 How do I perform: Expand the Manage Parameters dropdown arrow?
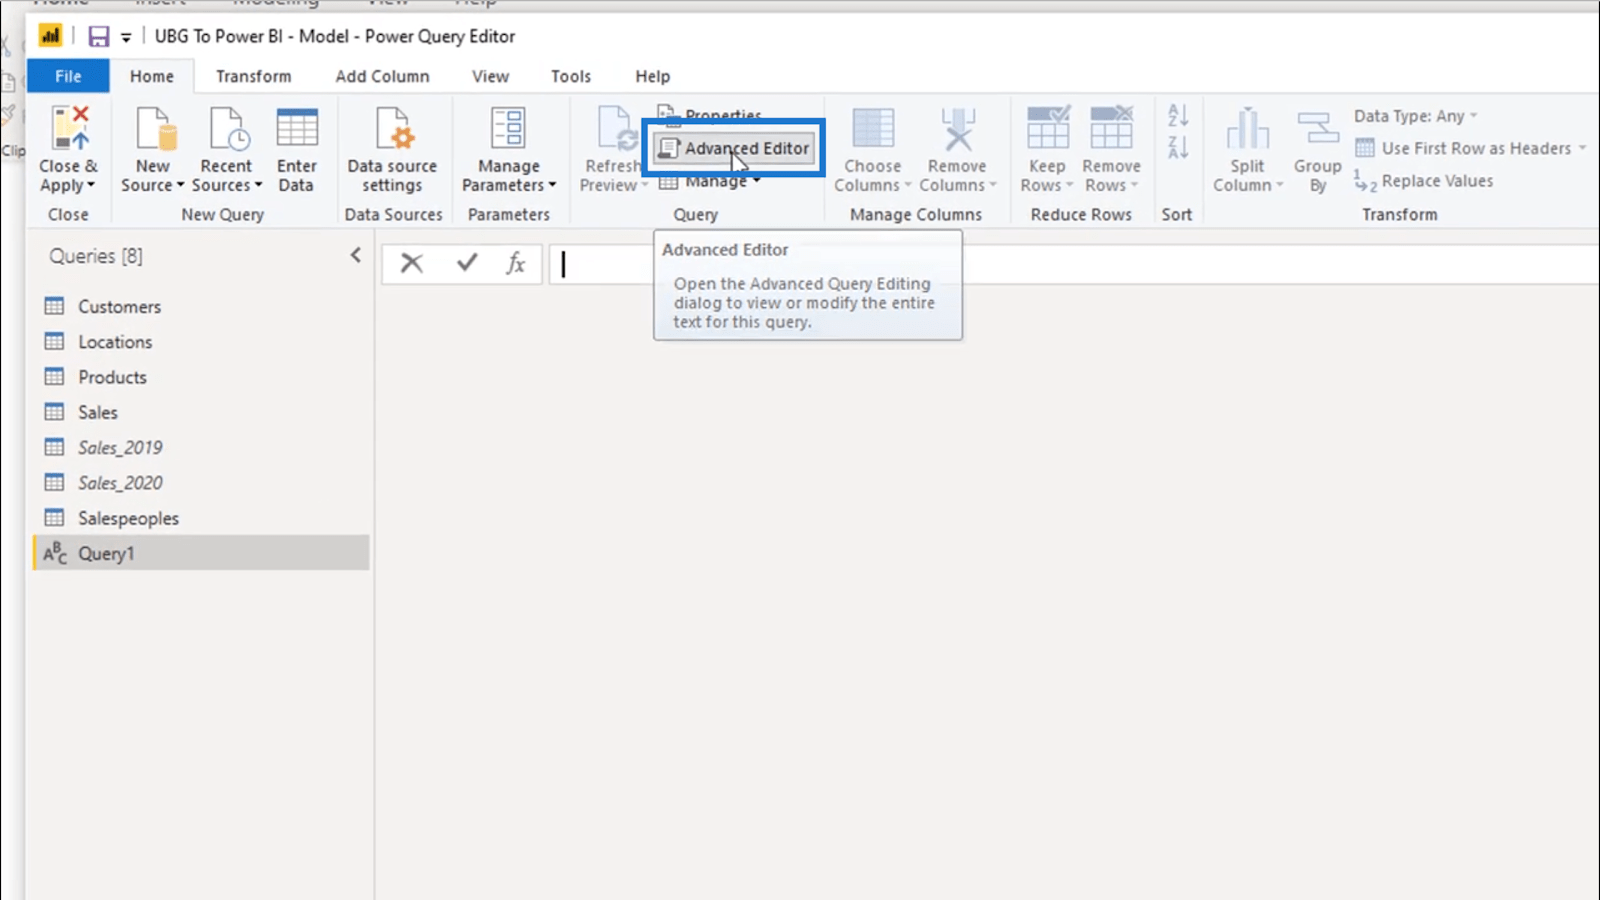552,185
